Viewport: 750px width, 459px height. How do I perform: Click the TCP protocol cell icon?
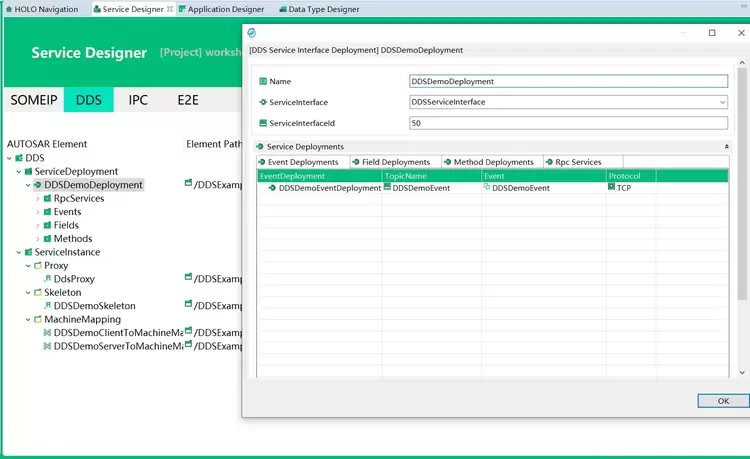coord(611,187)
